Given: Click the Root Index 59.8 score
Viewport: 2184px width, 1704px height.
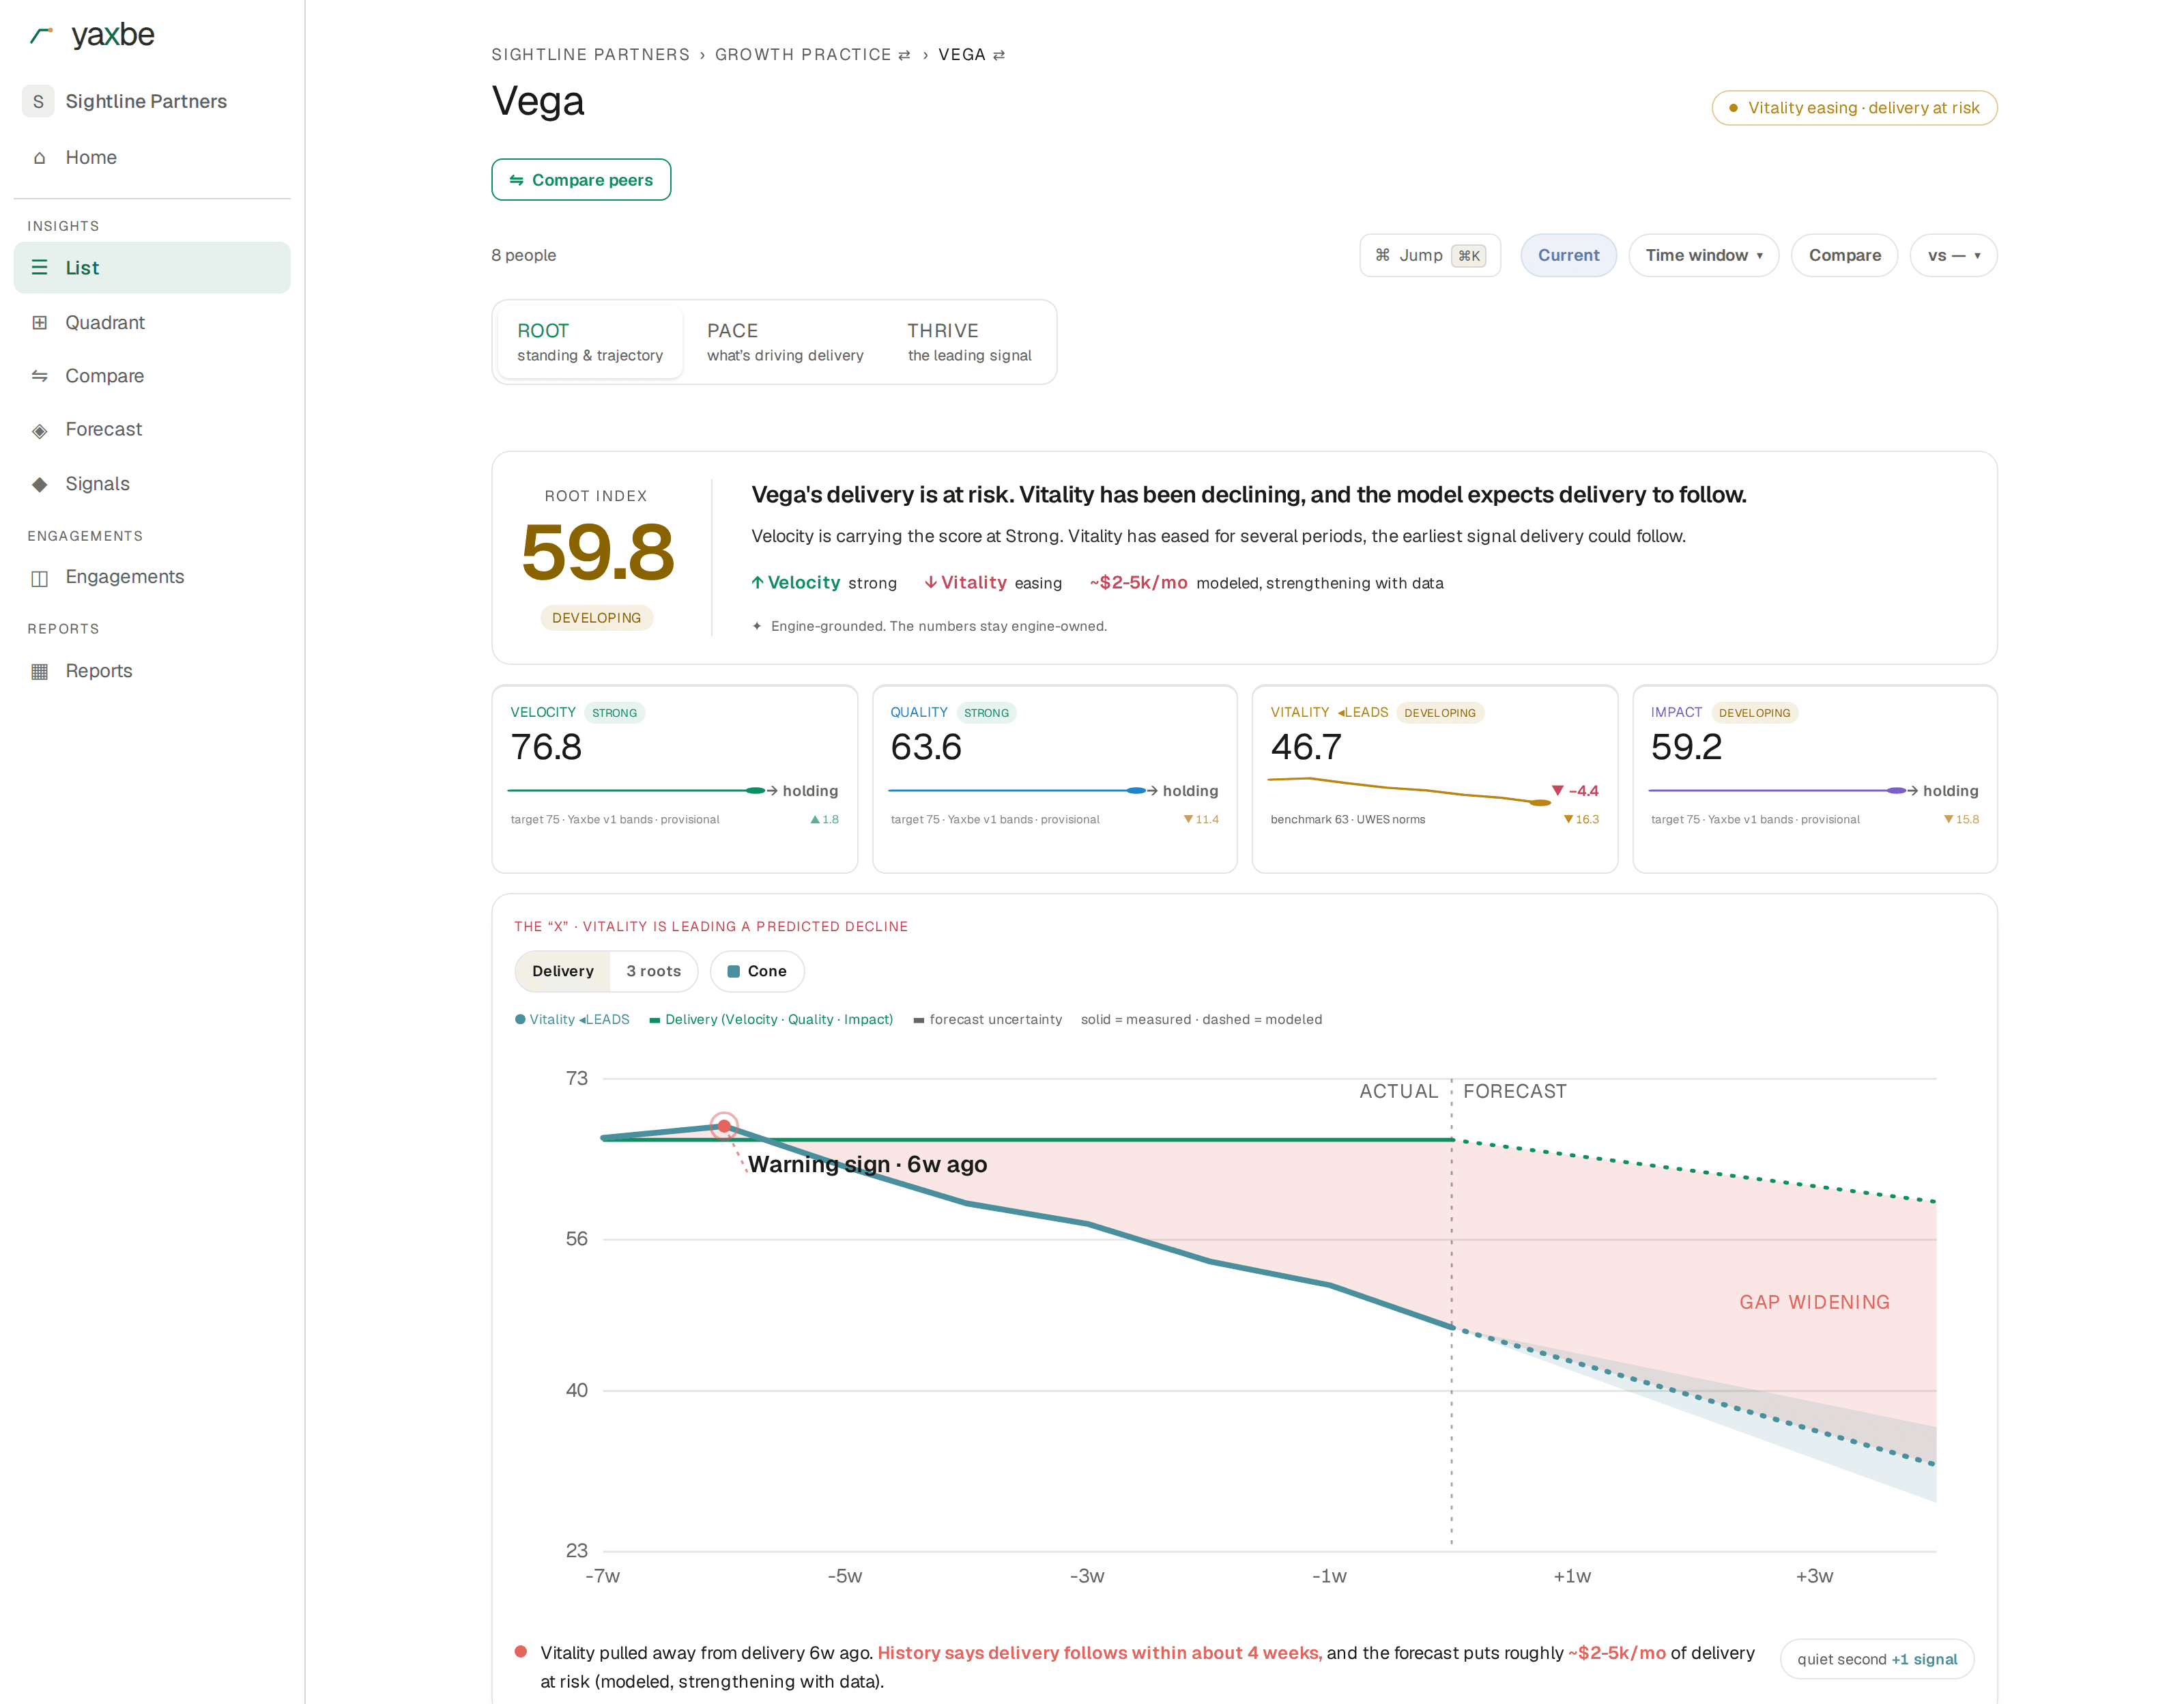Looking at the screenshot, I should (597, 552).
